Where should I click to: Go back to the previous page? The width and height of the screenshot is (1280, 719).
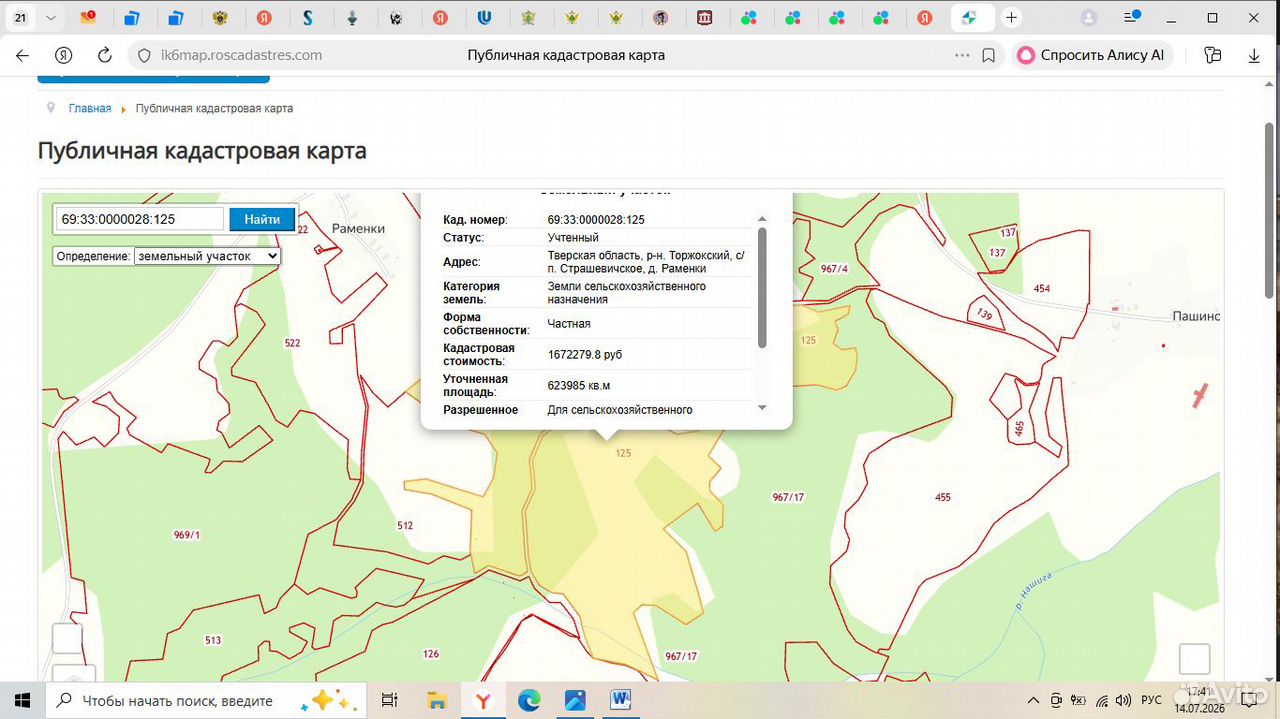point(22,56)
